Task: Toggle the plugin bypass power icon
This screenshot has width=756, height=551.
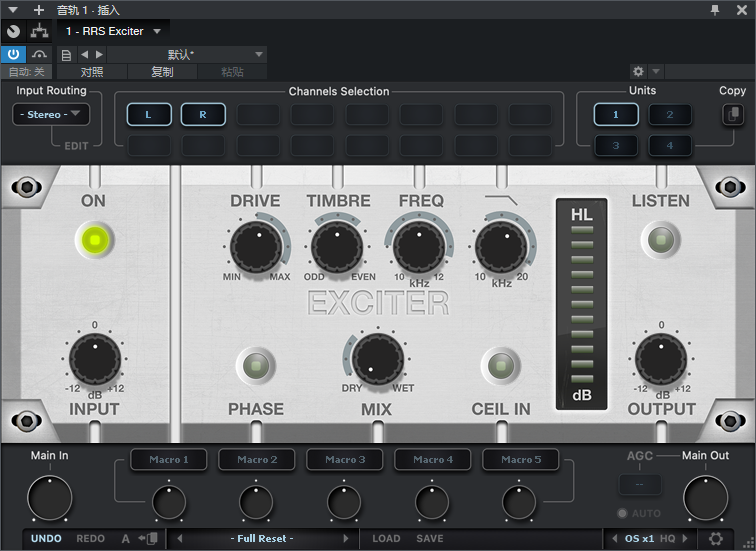Action: point(13,54)
